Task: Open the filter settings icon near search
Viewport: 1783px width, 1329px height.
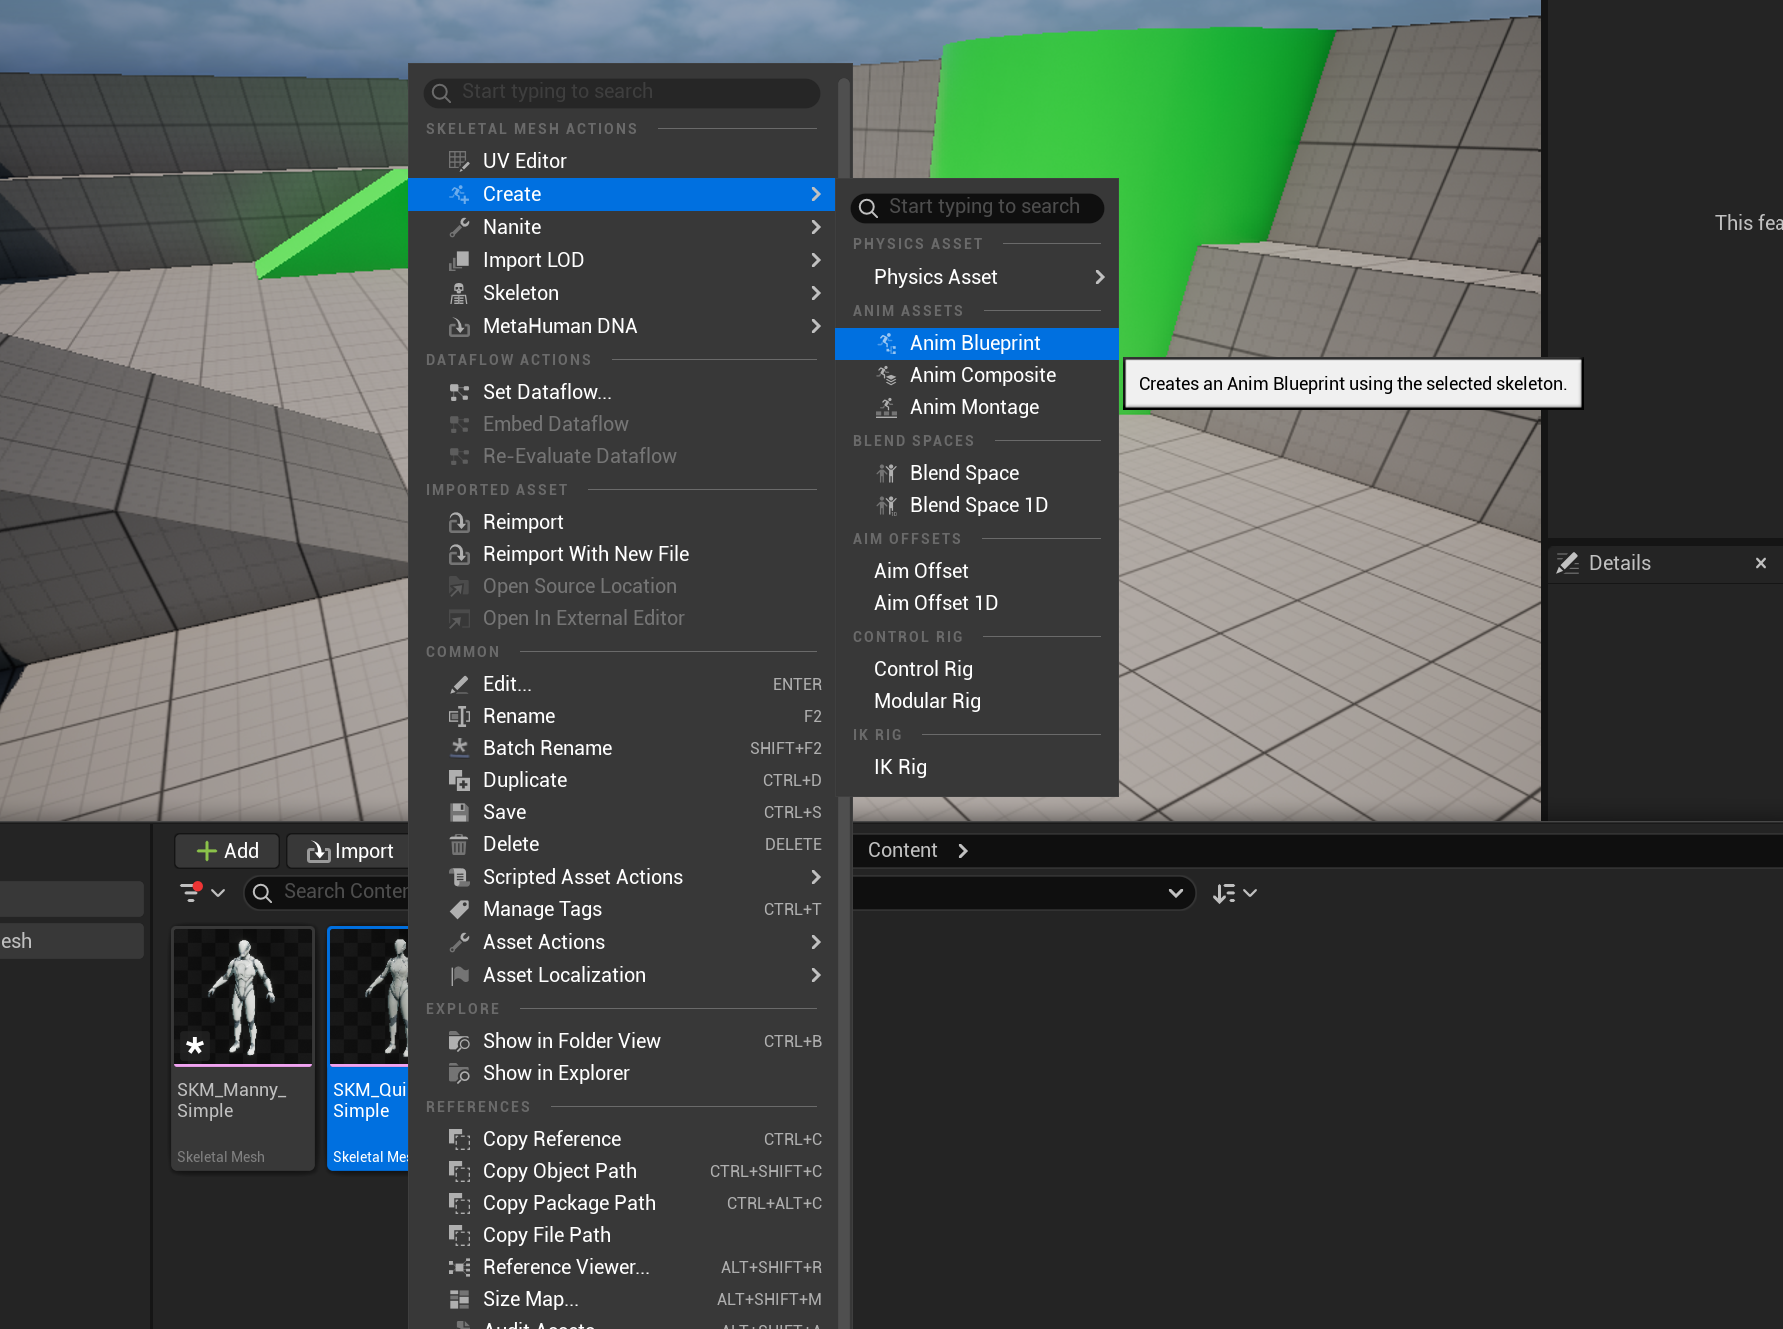Action: pos(201,891)
